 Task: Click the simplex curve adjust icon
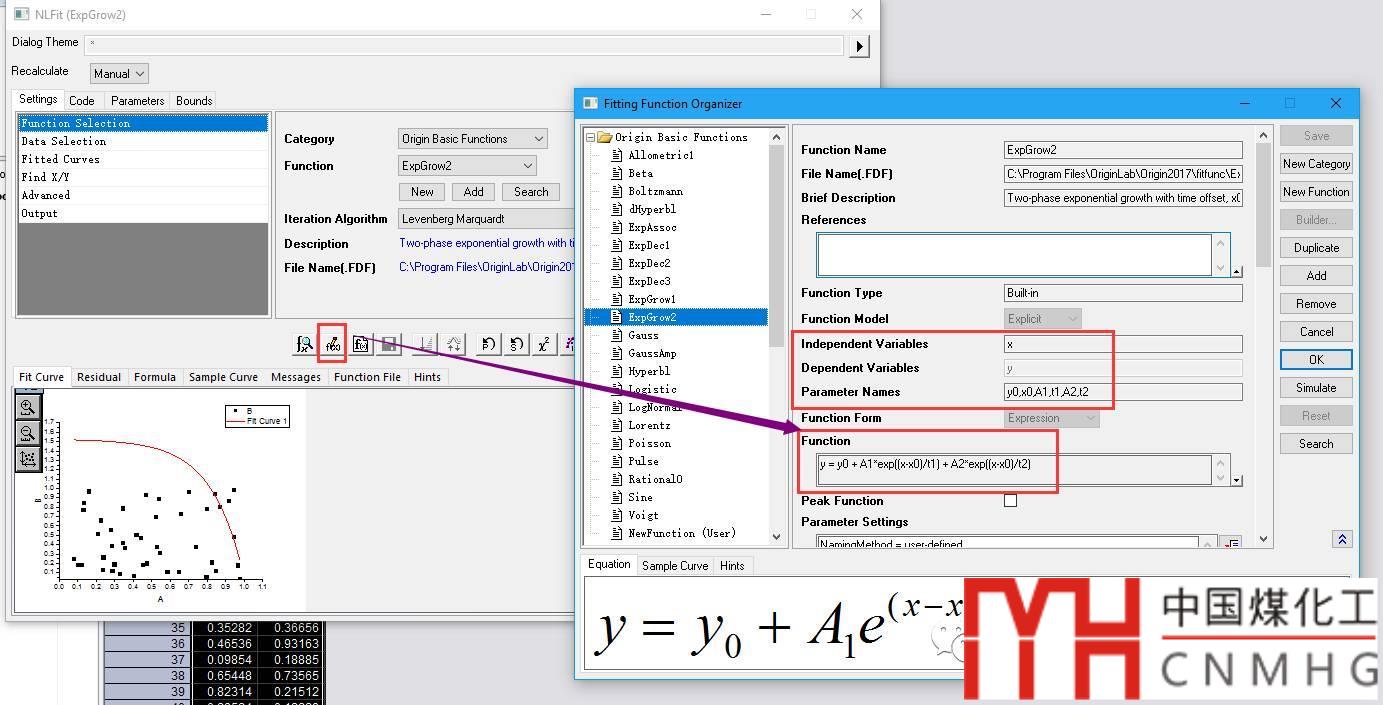click(454, 344)
